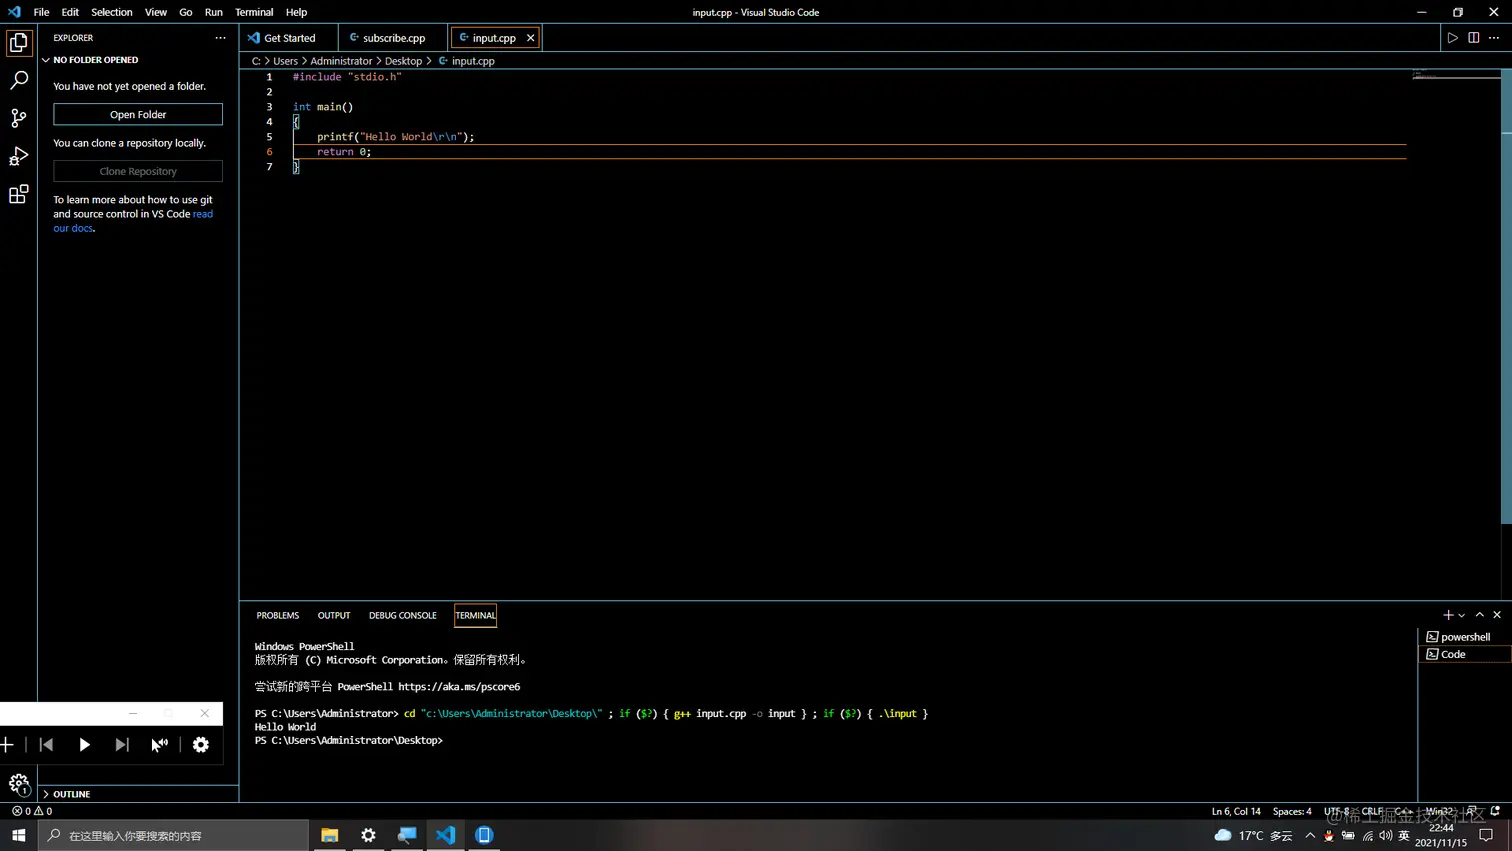
Task: Open the Settings app from the taskbar
Action: pos(368,835)
